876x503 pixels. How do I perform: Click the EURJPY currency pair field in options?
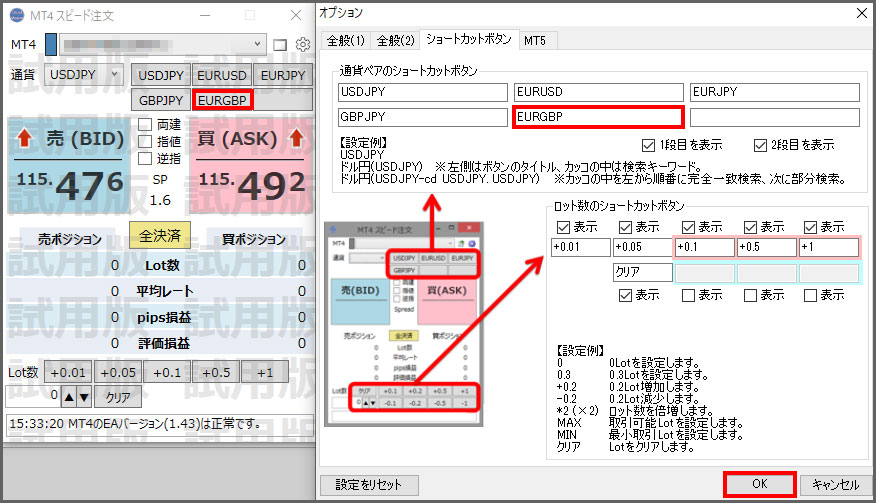pyautogui.click(x=775, y=92)
